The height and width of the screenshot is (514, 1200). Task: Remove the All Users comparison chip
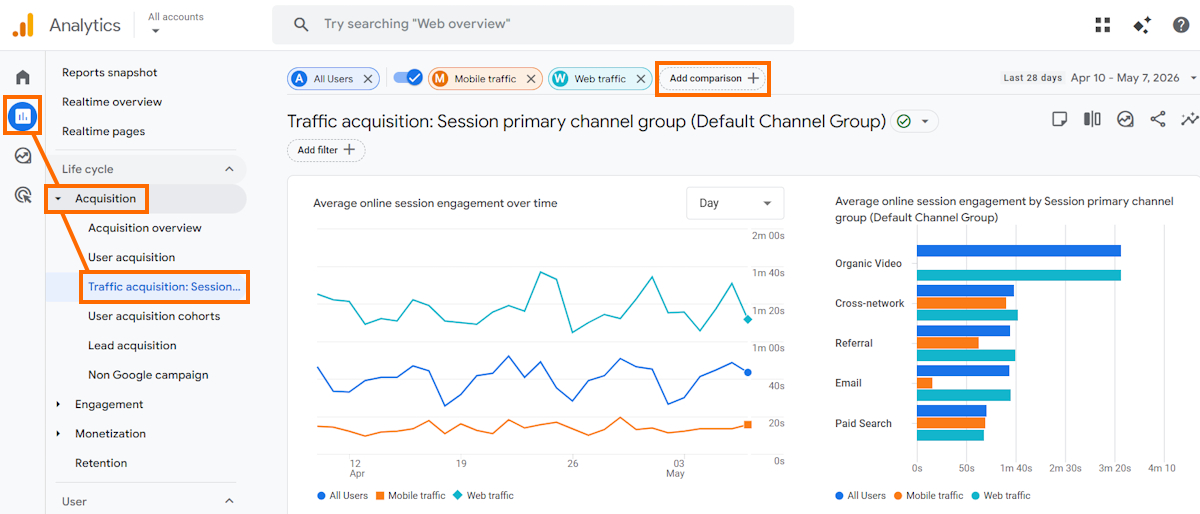[368, 79]
